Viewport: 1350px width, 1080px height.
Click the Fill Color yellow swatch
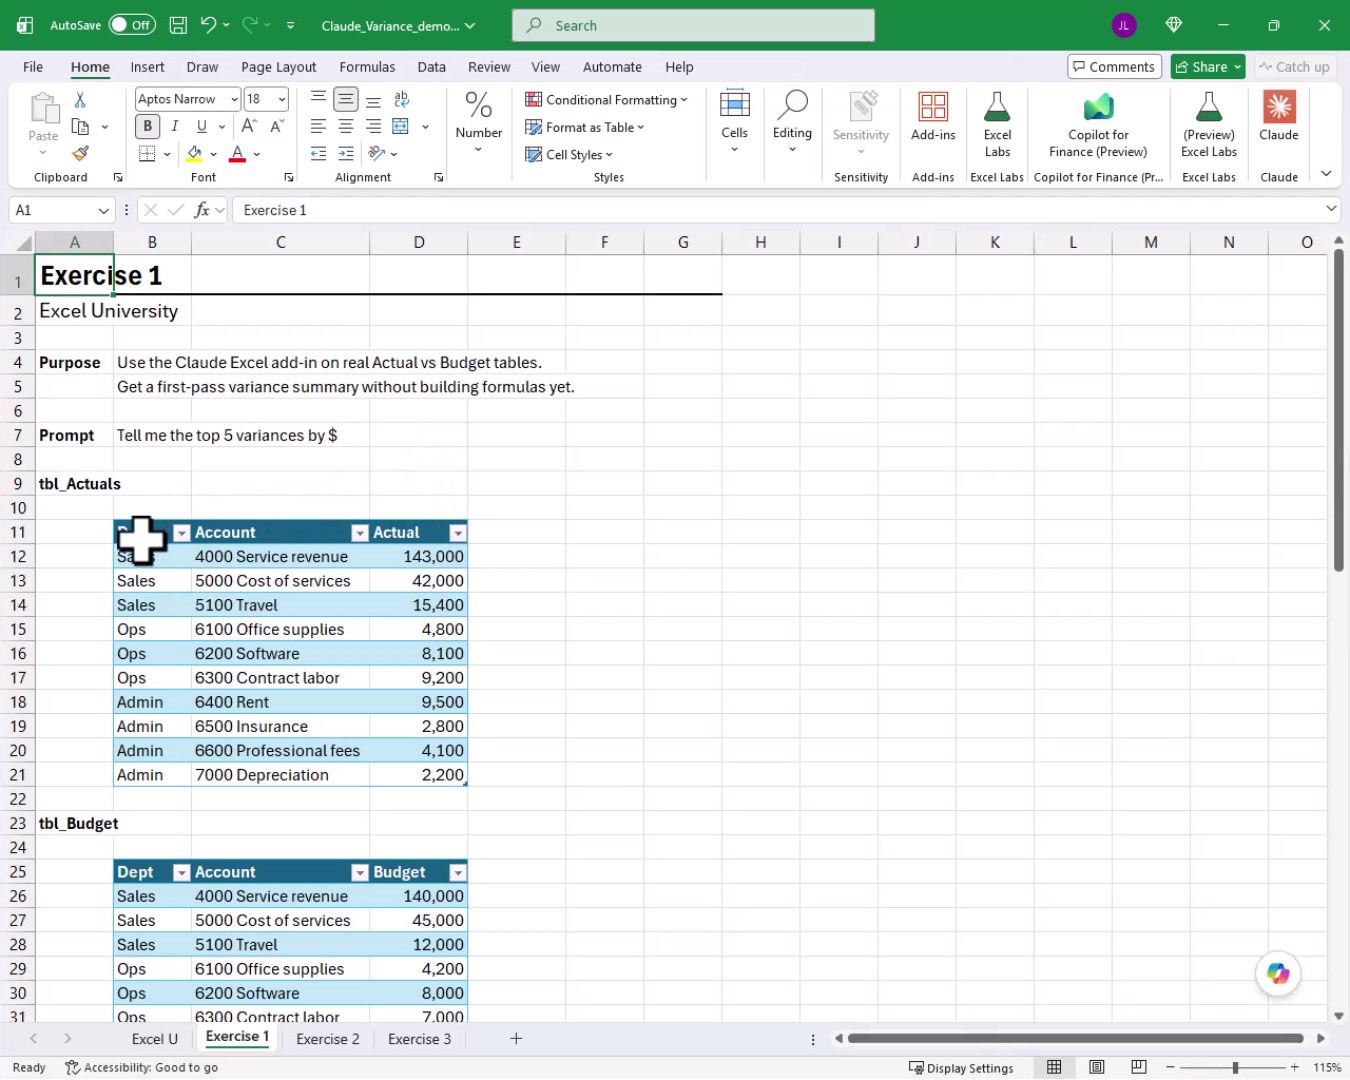pos(194,154)
